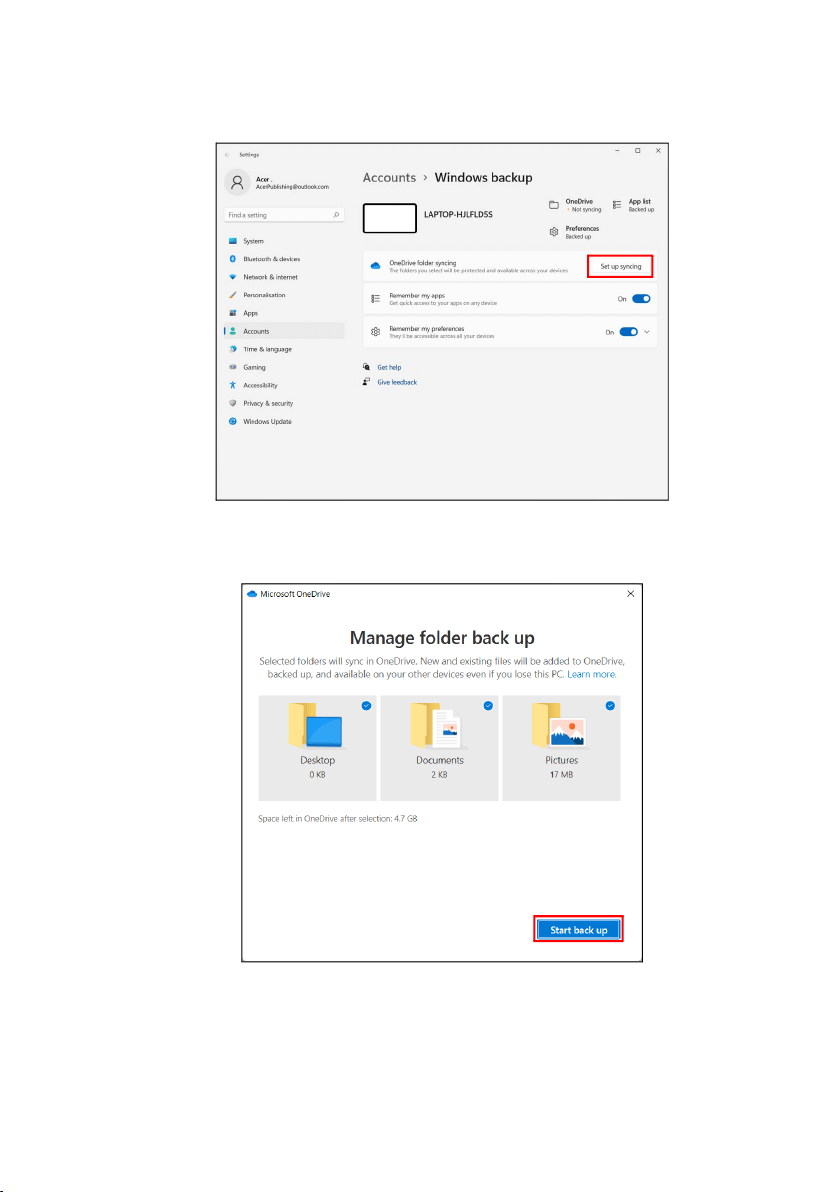Click the Microsoft OneDrive cloud title icon
This screenshot has width=840, height=1192.
252,594
